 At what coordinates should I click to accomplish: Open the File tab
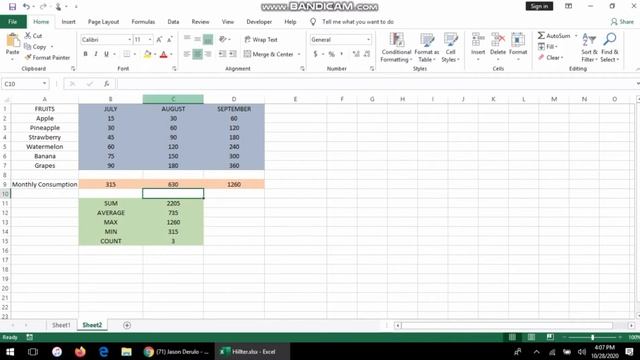(13, 22)
